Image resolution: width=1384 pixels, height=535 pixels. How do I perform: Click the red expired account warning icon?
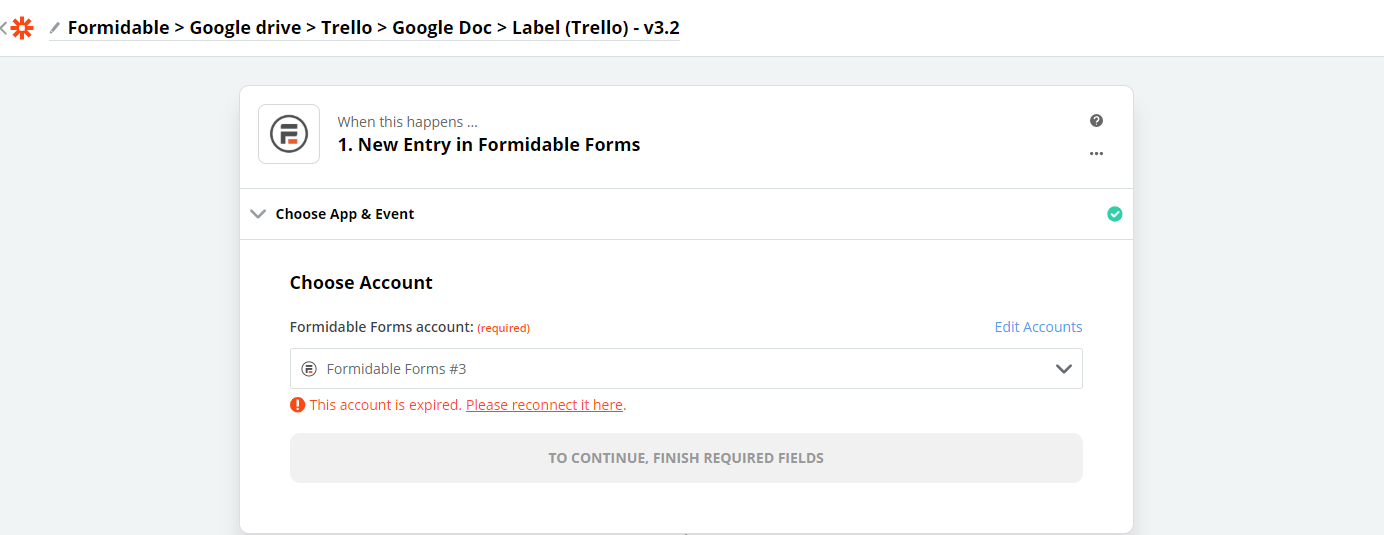coord(297,405)
